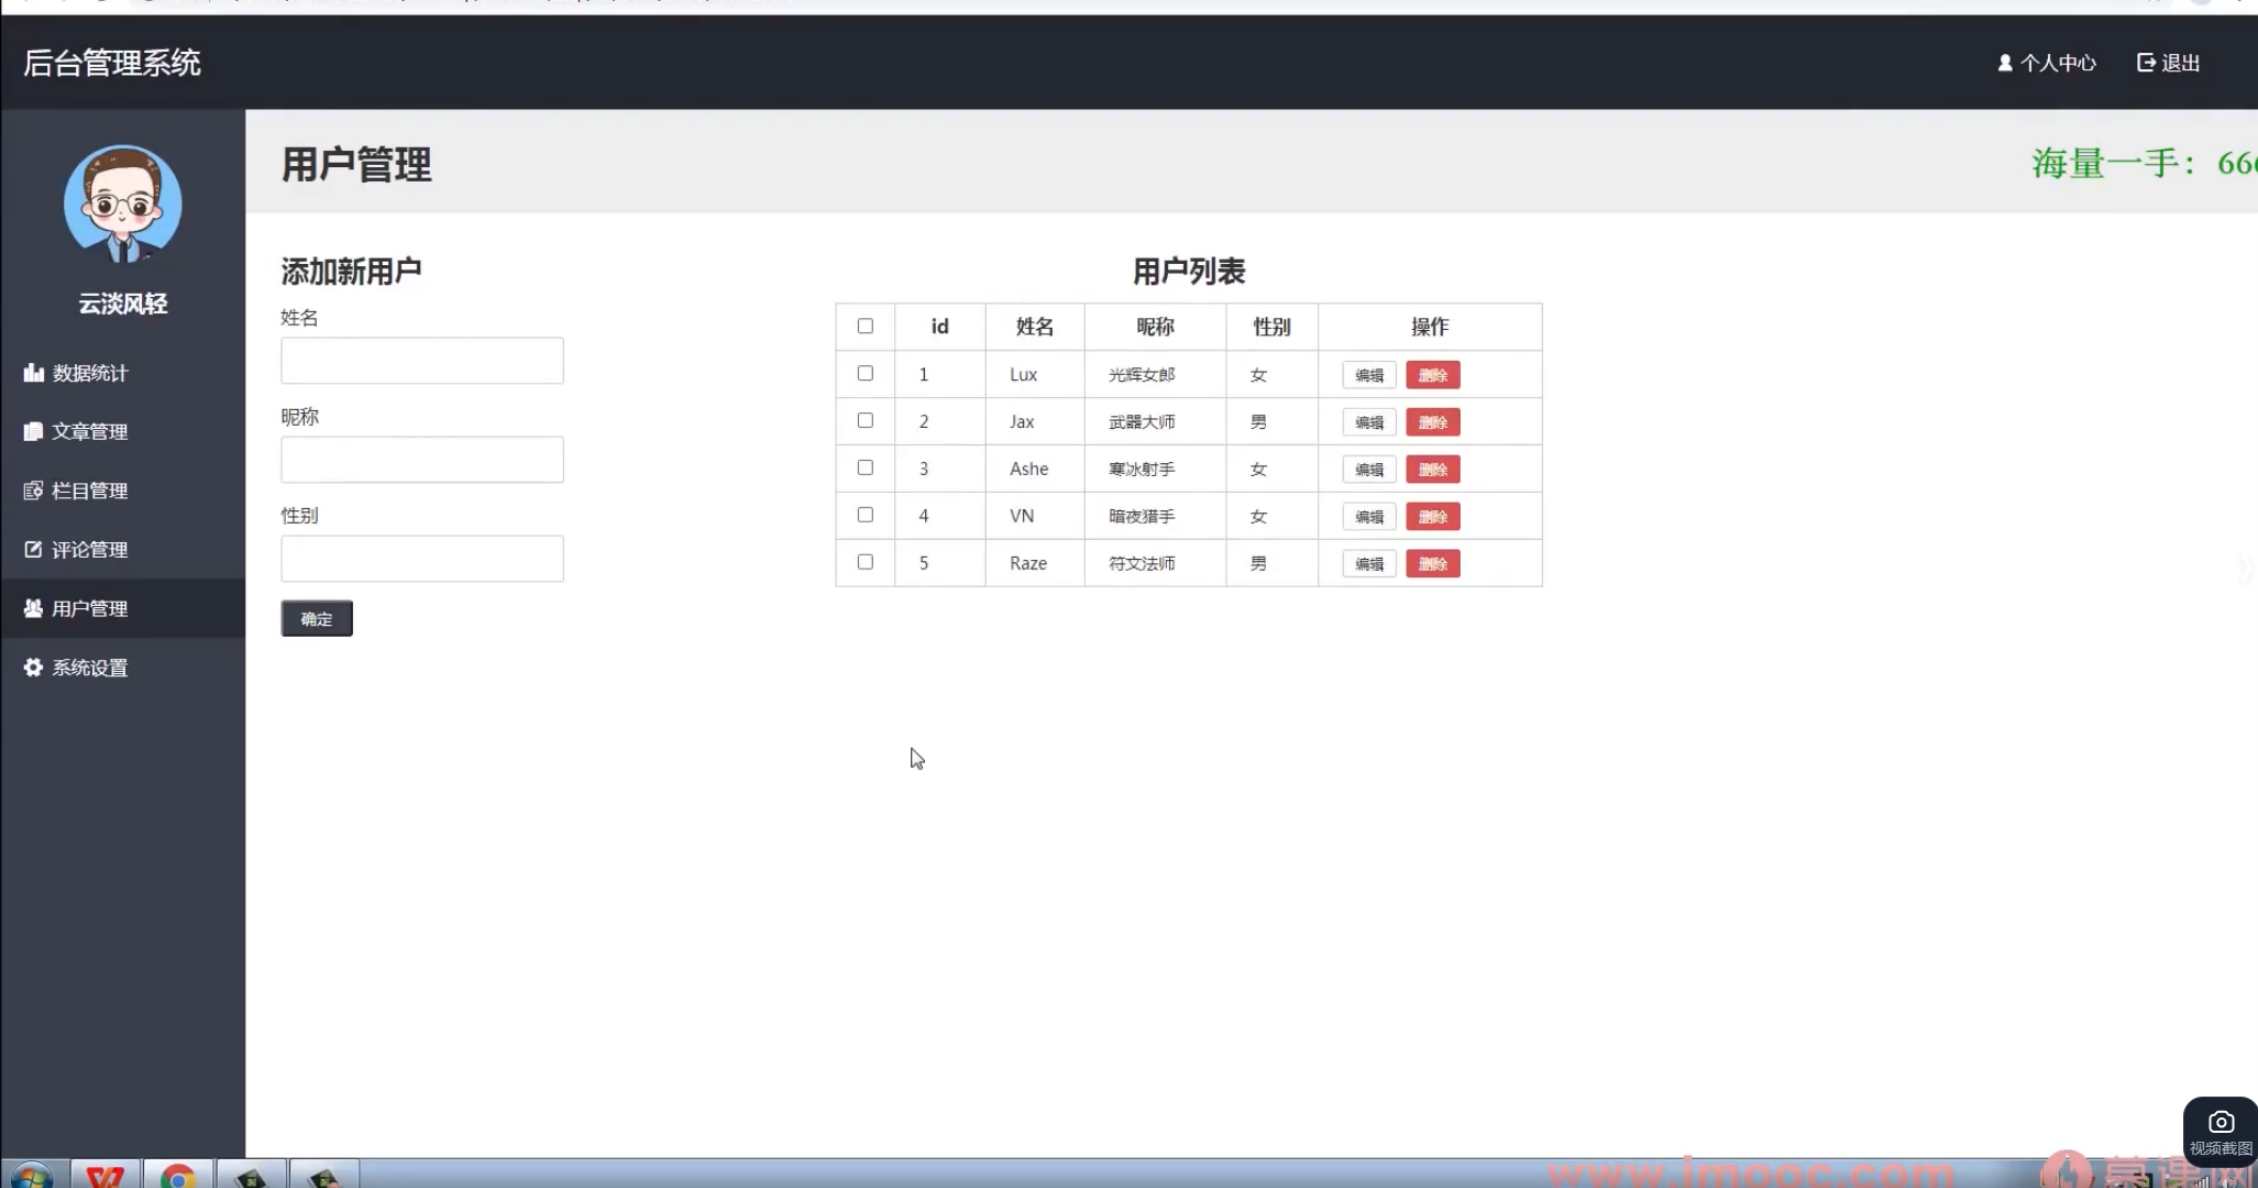Open the 系统设置 sidebar menu
Image resolution: width=2258 pixels, height=1188 pixels.
pyautogui.click(x=123, y=667)
